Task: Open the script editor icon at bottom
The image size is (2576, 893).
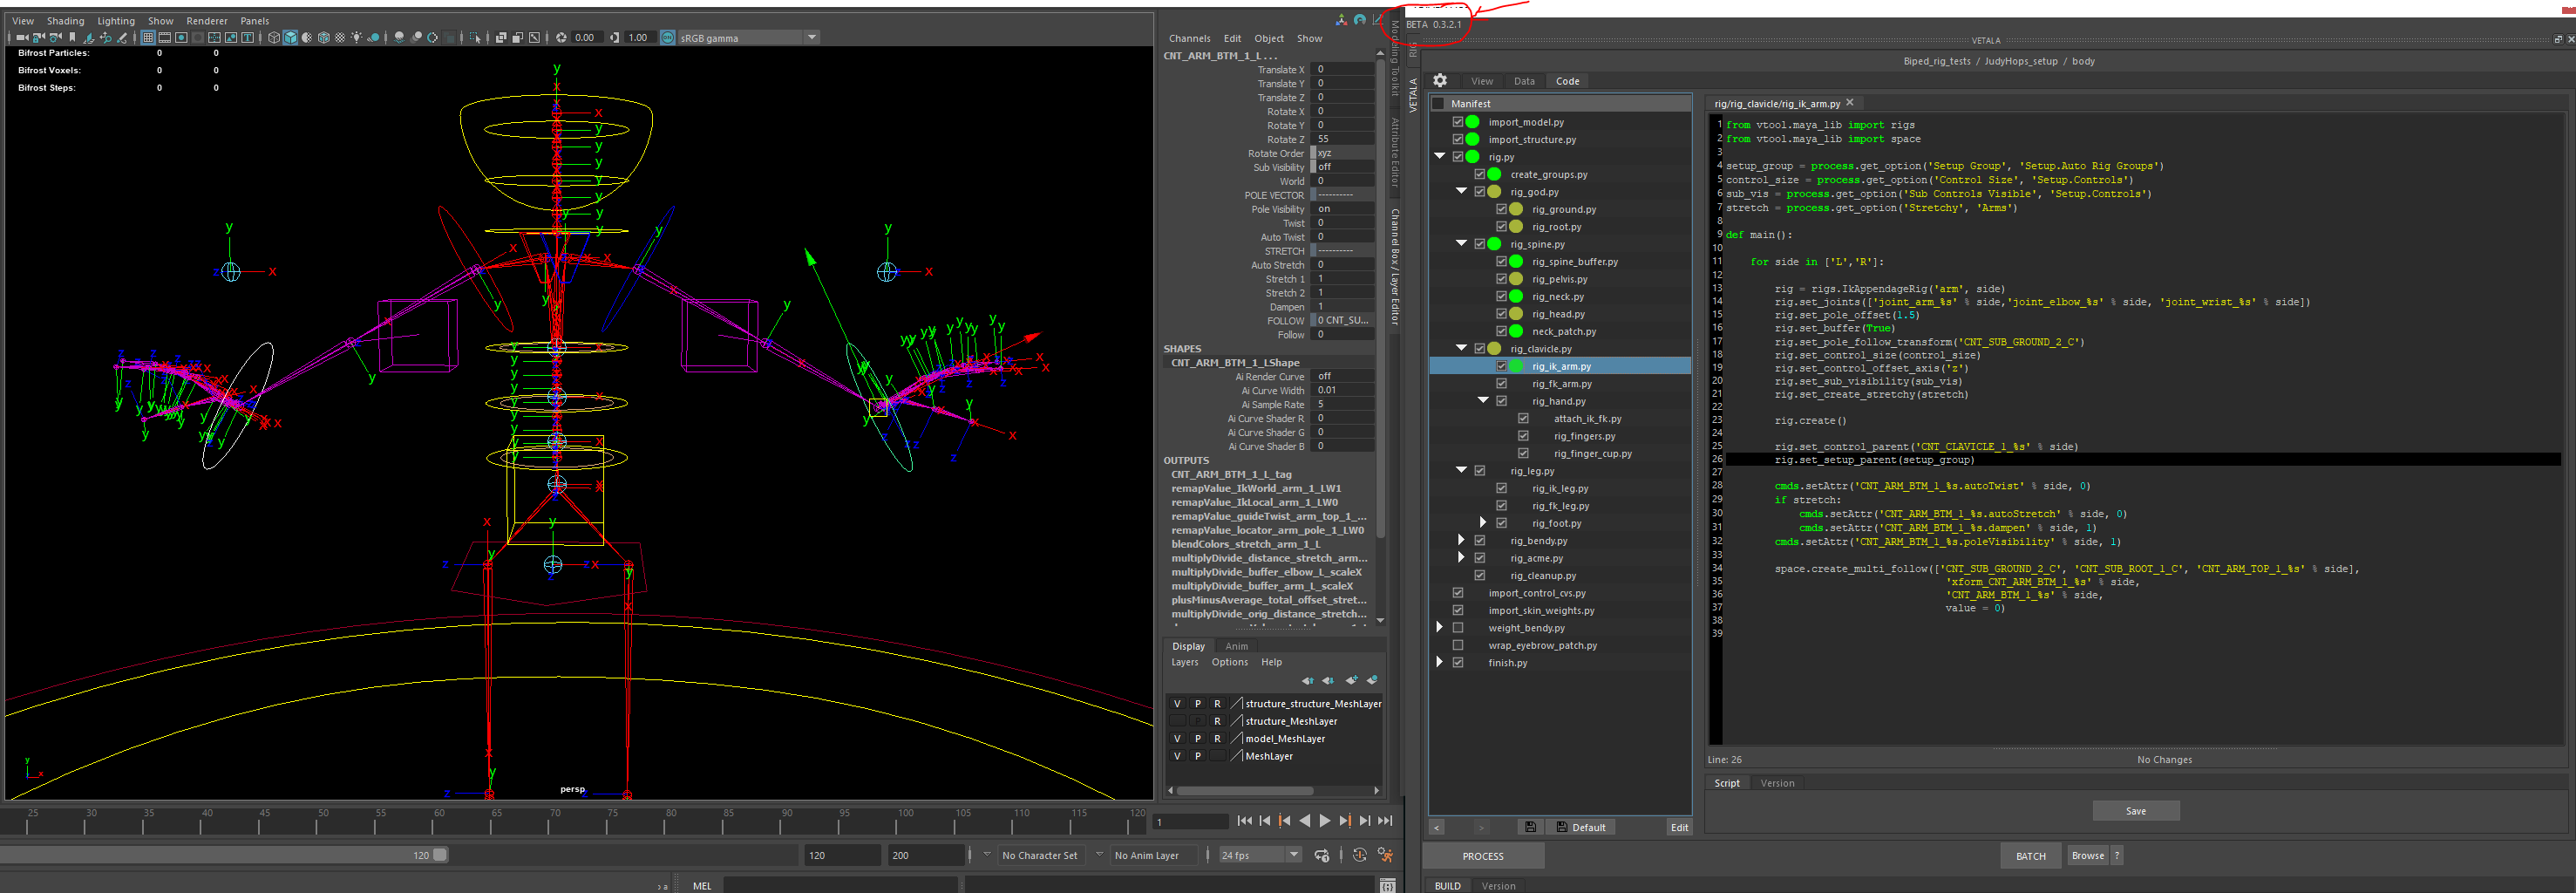Action: tap(1389, 886)
